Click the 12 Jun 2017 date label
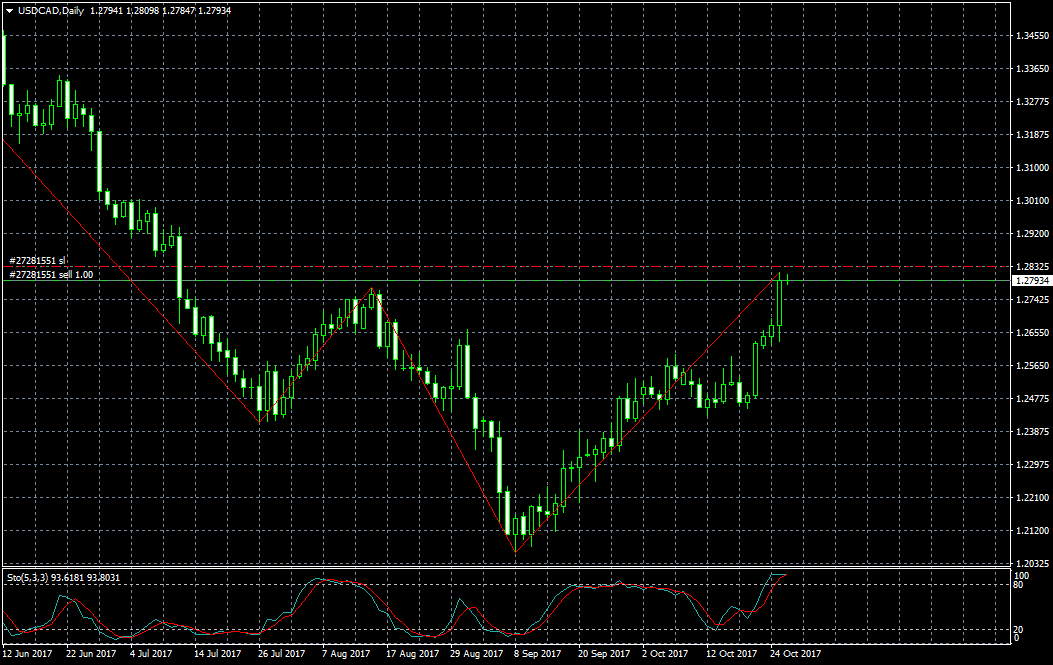 point(27,654)
